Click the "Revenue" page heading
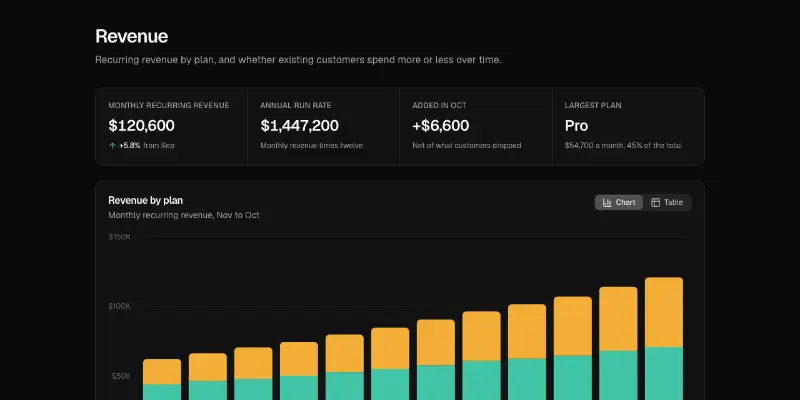 click(x=132, y=36)
